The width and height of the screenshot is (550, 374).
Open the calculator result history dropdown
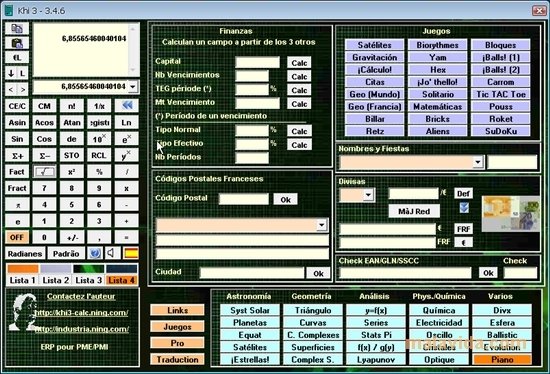133,87
